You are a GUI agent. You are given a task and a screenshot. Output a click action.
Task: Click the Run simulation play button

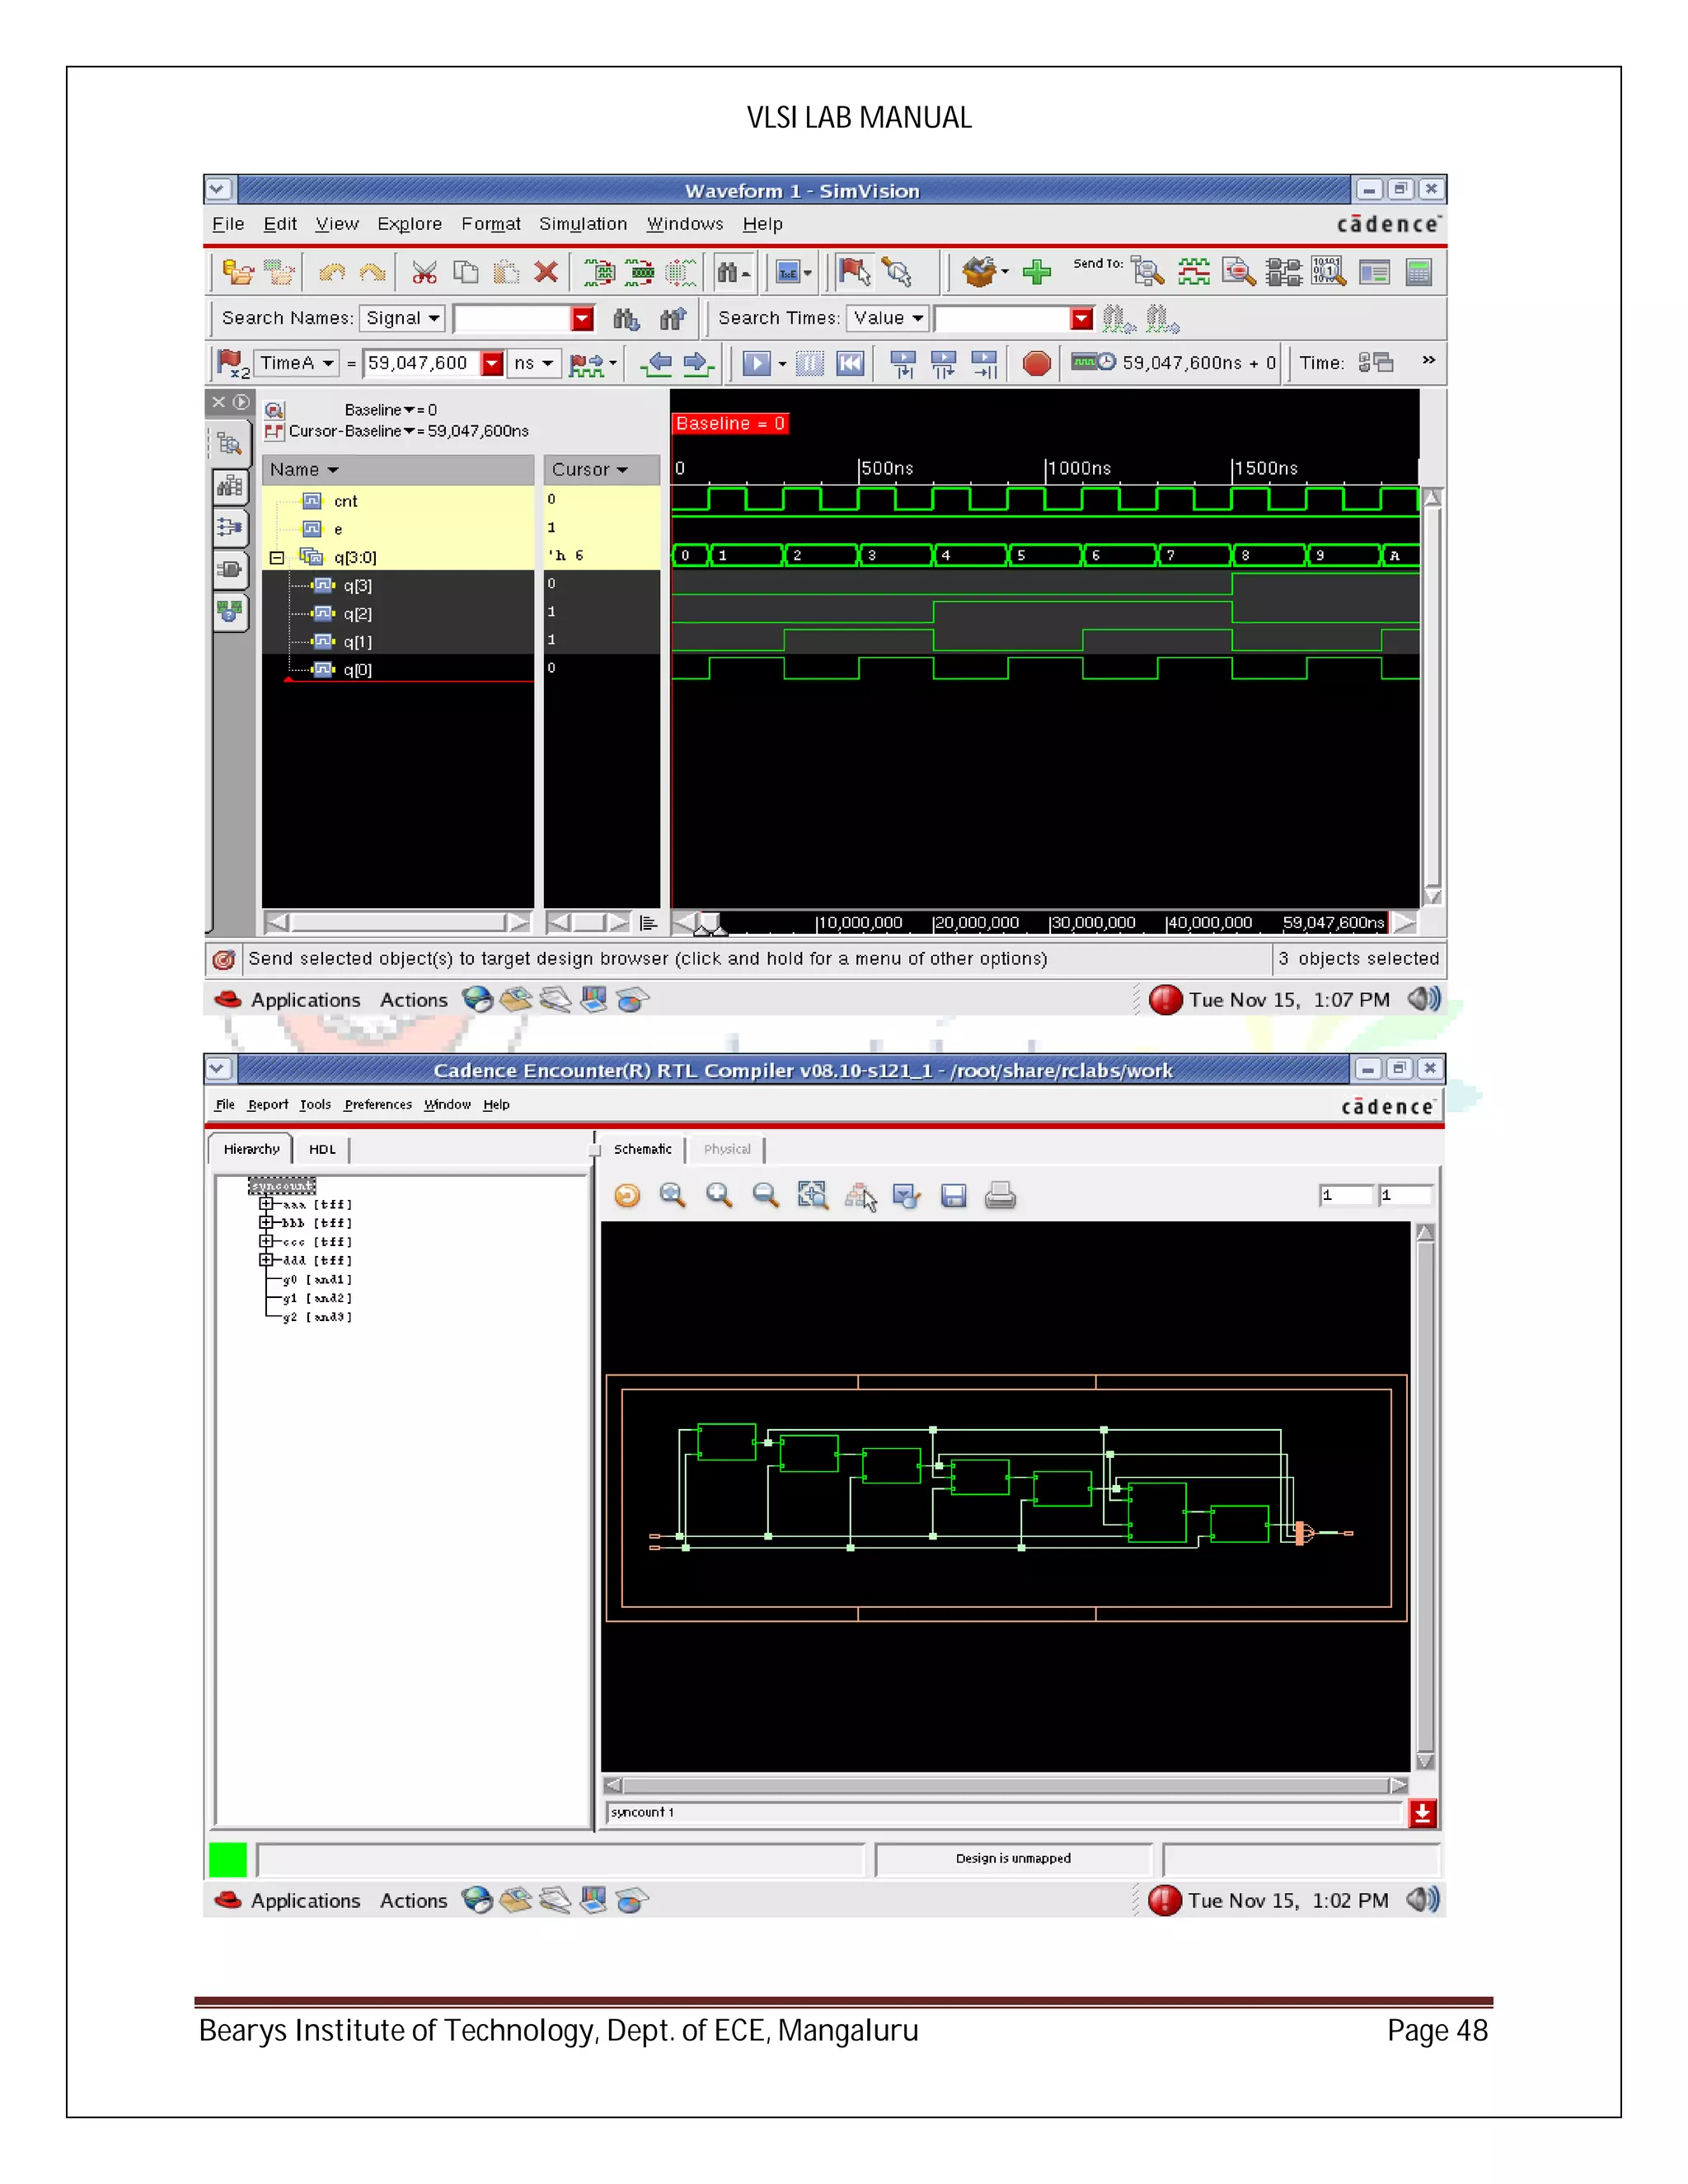coord(756,364)
